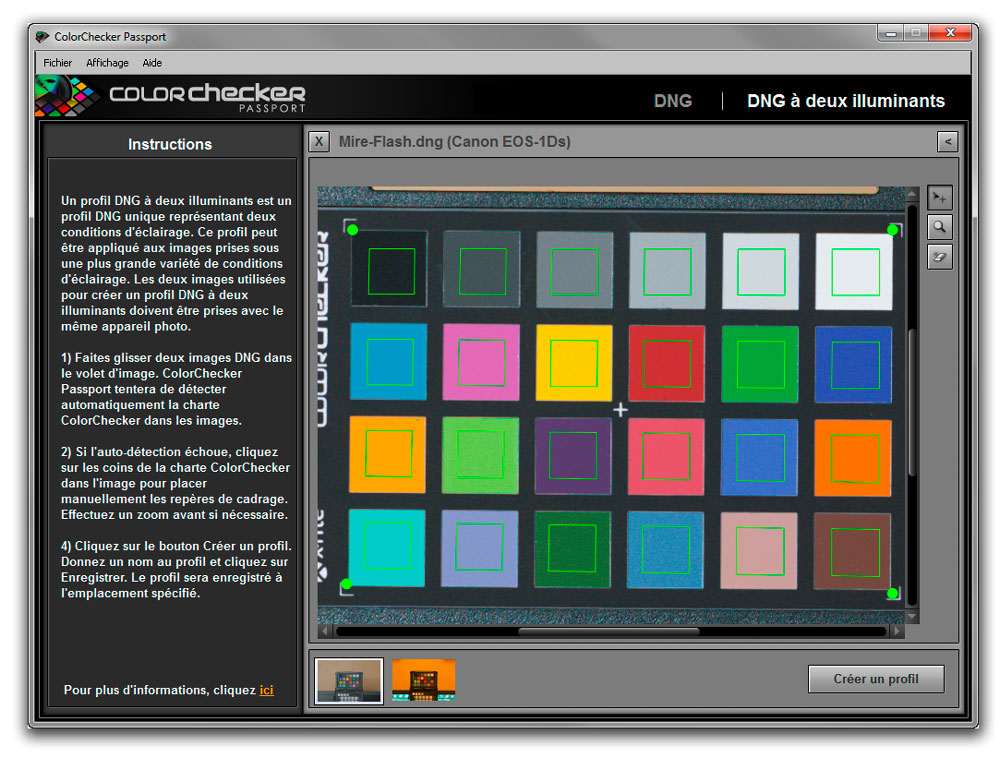Image resolution: width=1000 pixels, height=758 pixels.
Task: Switch to DNG à deux illuminants tab
Action: 846,101
